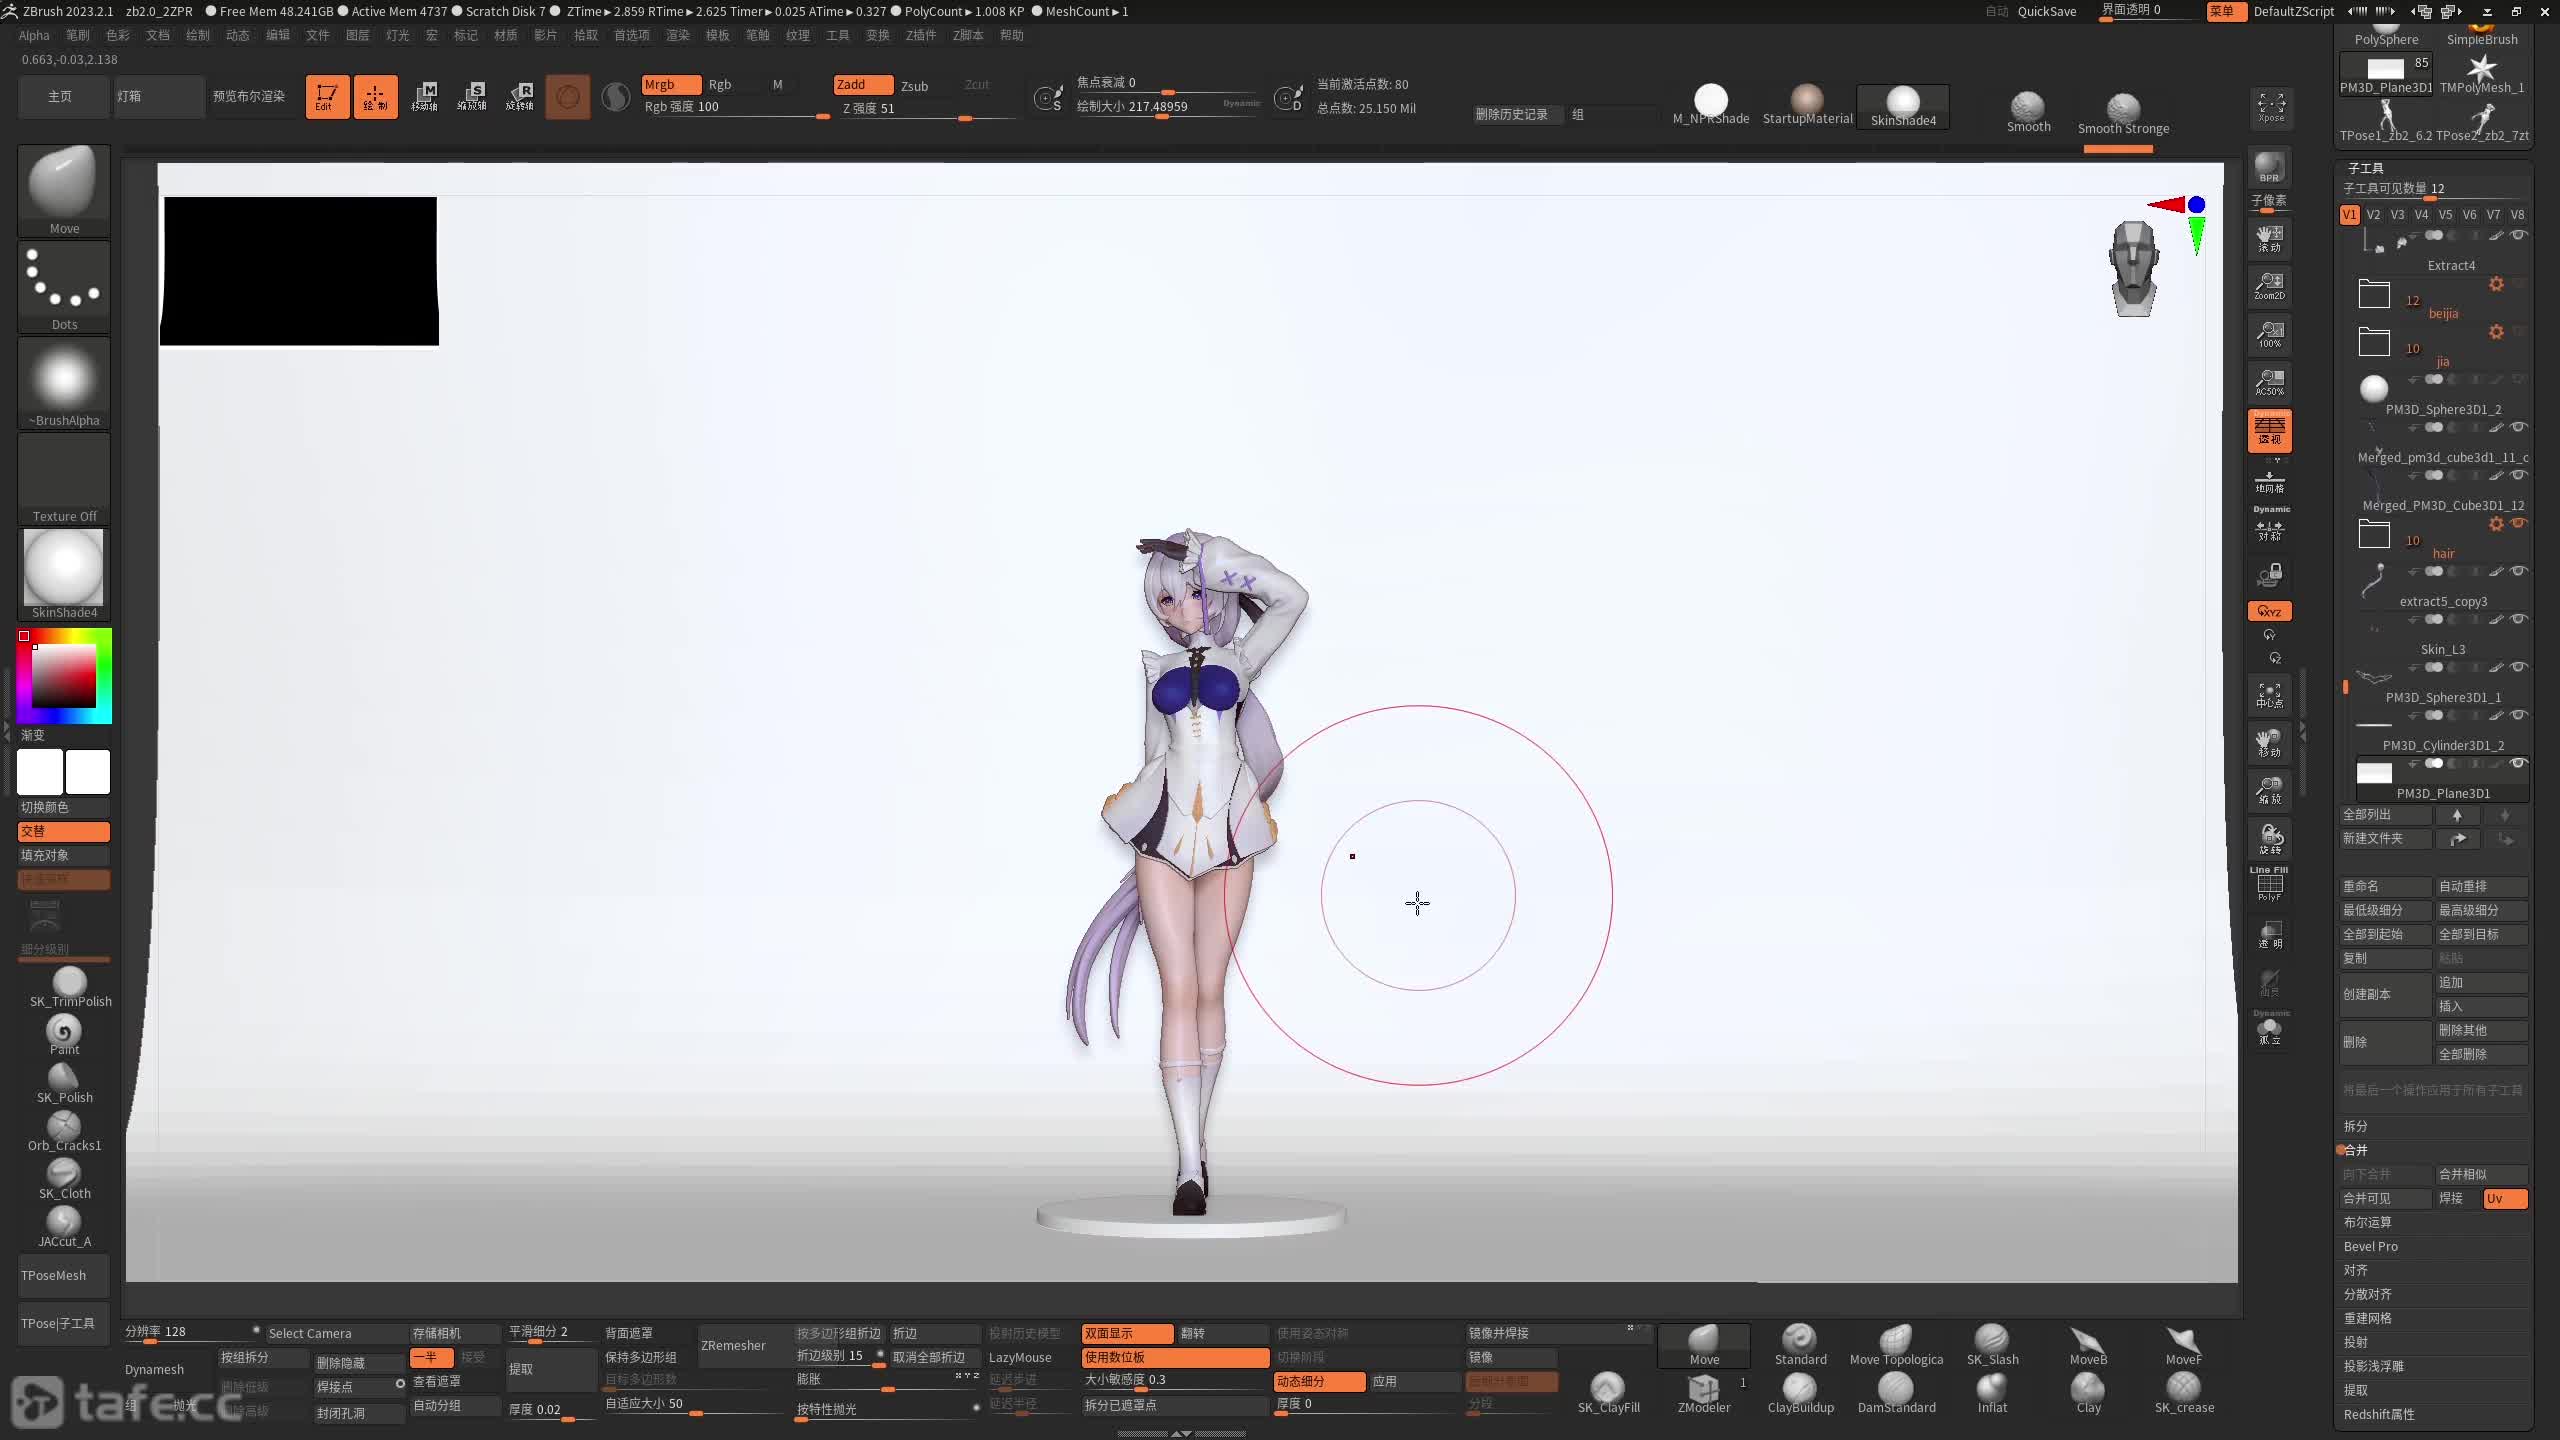Adjust the 绘制大小 (Draw Size) slider
Screen dimensions: 2560x1440
[x=1168, y=107]
